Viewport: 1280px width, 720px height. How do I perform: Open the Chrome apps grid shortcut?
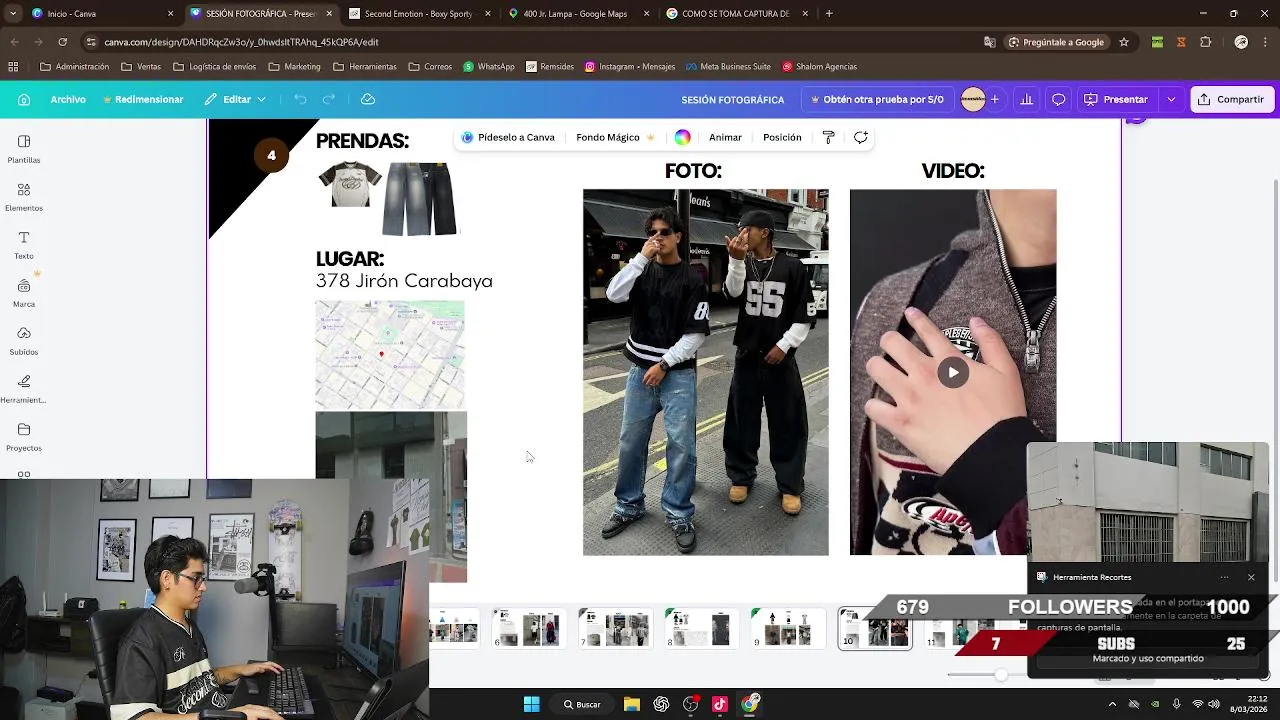[x=13, y=67]
